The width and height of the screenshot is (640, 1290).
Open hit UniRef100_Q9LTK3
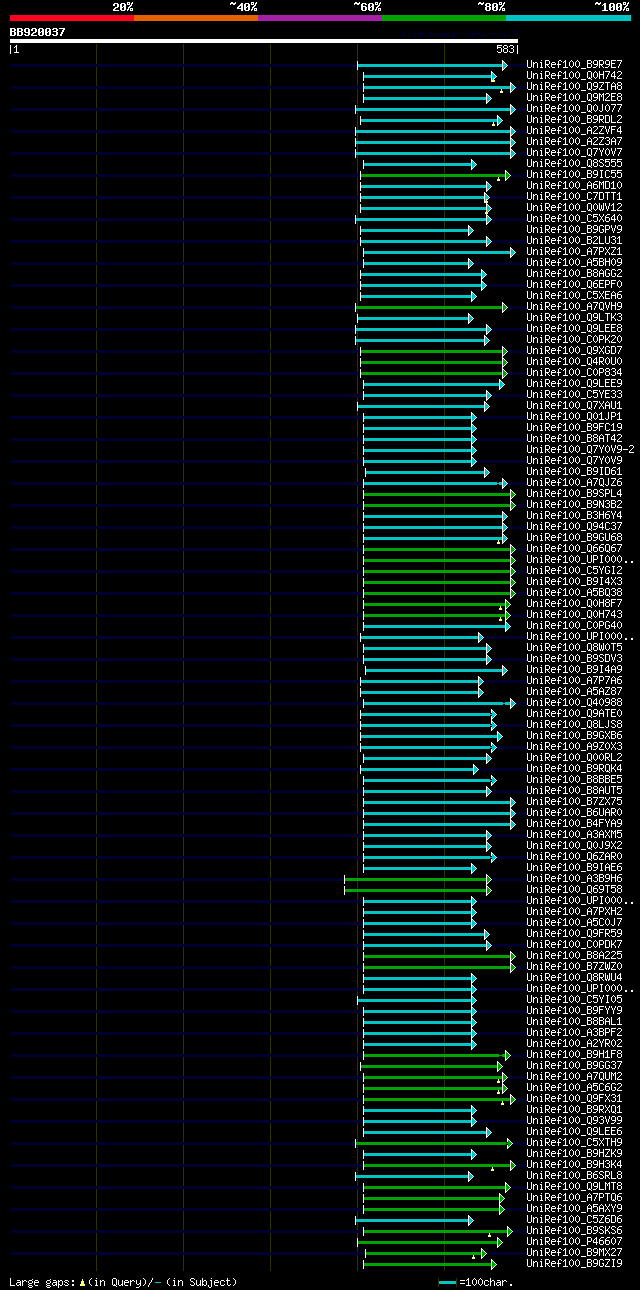[574, 317]
